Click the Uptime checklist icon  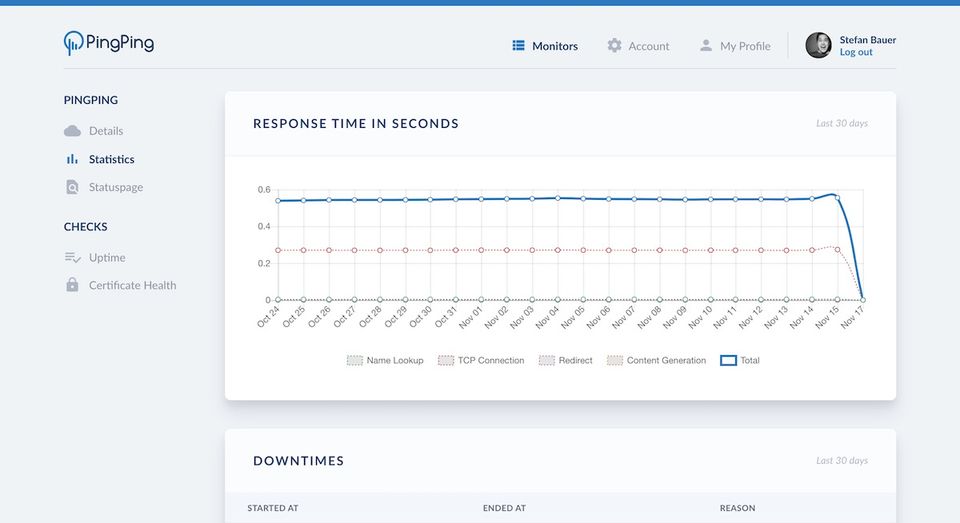point(72,257)
